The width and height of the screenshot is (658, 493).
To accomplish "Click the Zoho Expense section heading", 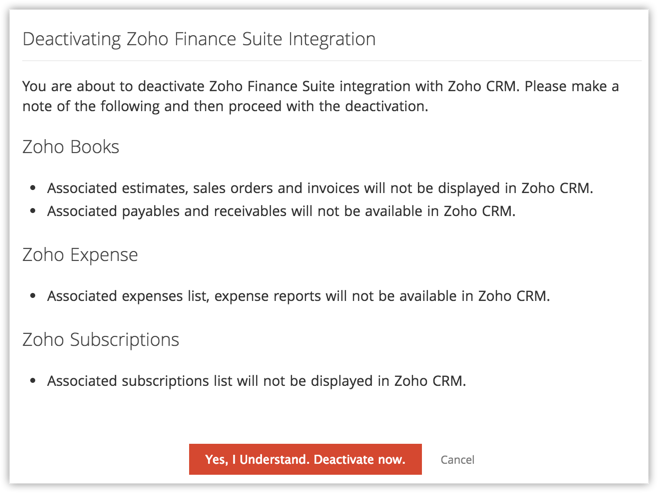I will [x=80, y=255].
